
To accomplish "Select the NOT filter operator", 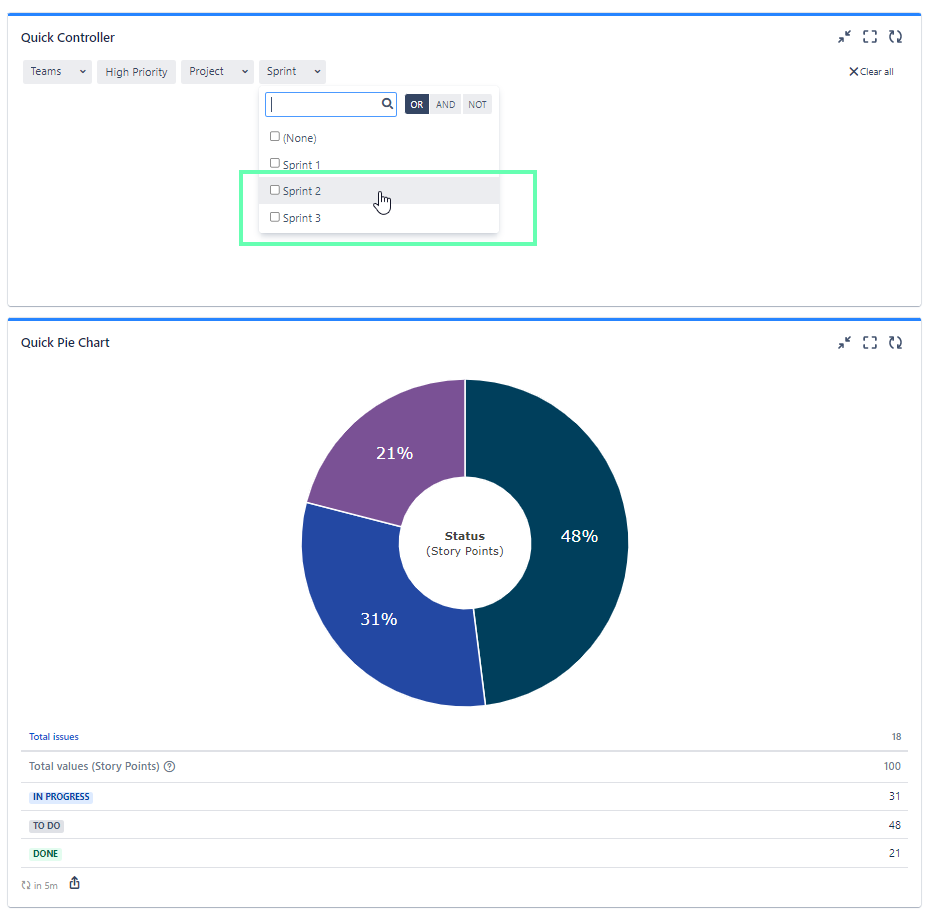I will tap(477, 103).
